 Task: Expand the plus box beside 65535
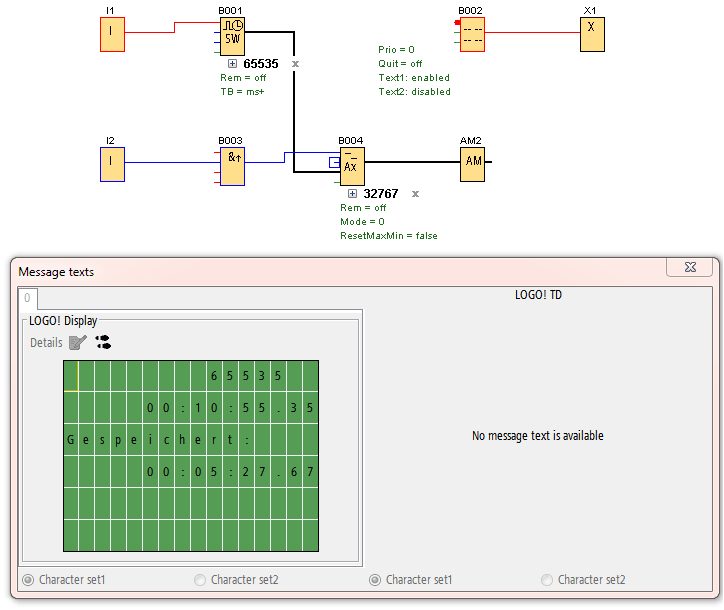(232, 63)
